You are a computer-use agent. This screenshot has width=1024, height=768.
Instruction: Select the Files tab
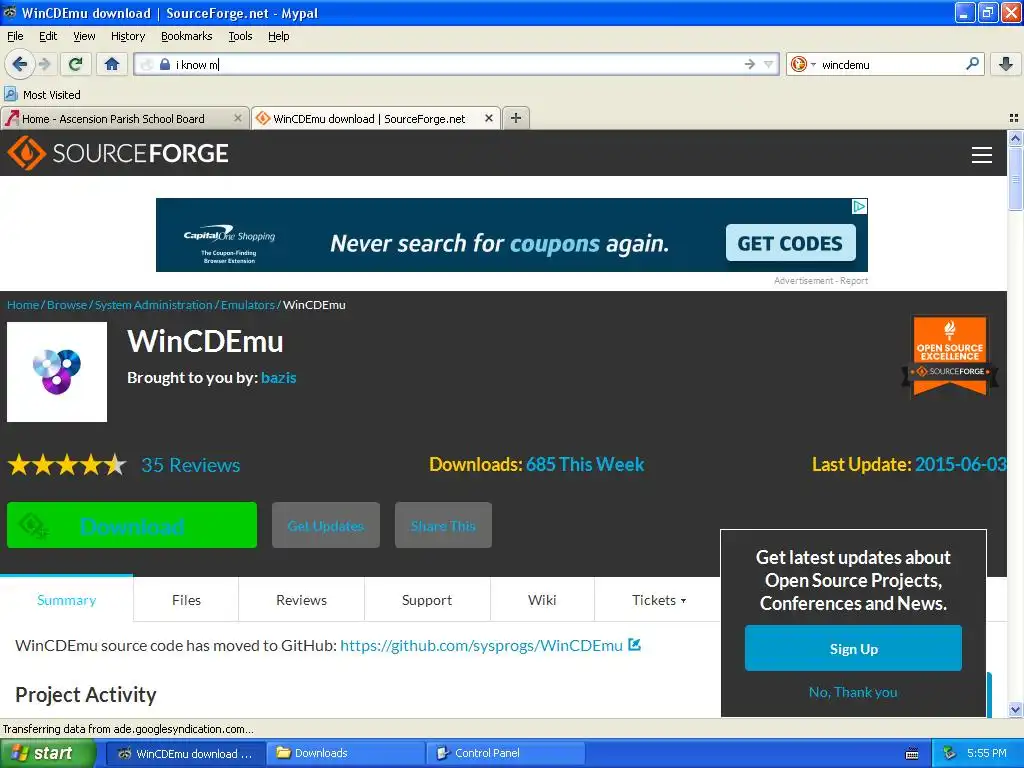point(186,600)
